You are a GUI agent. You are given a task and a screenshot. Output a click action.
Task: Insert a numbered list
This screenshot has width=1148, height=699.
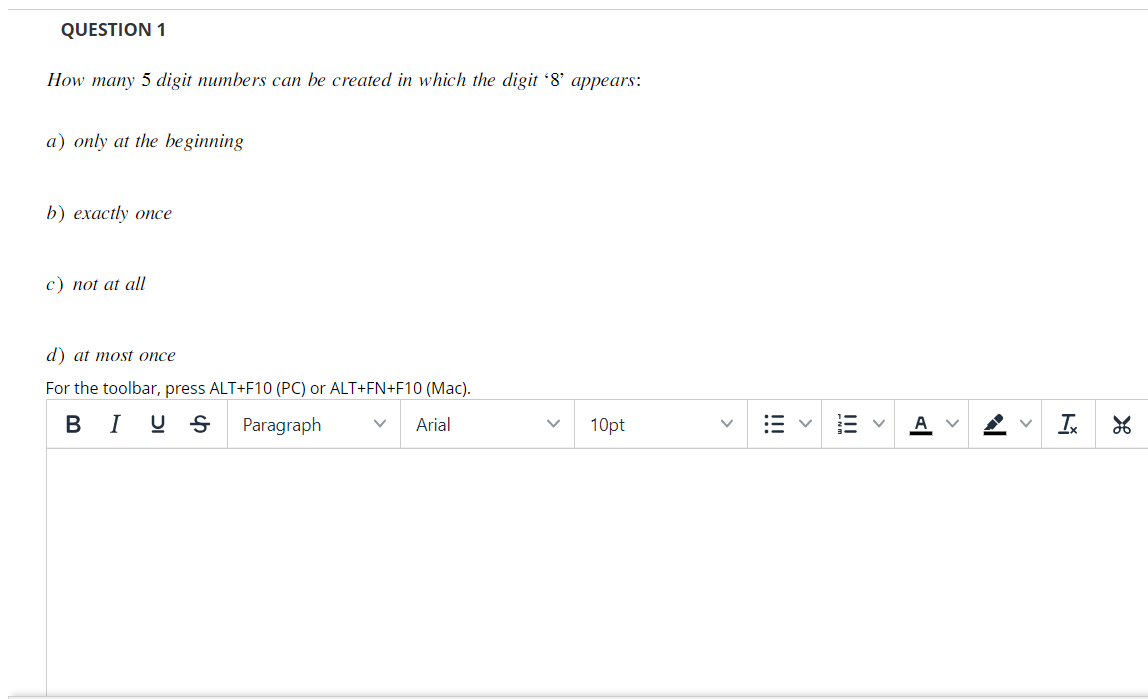tap(846, 423)
